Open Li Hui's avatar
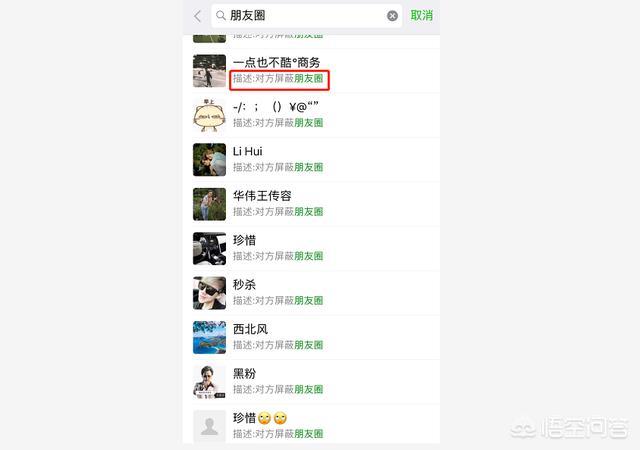 coord(209,160)
